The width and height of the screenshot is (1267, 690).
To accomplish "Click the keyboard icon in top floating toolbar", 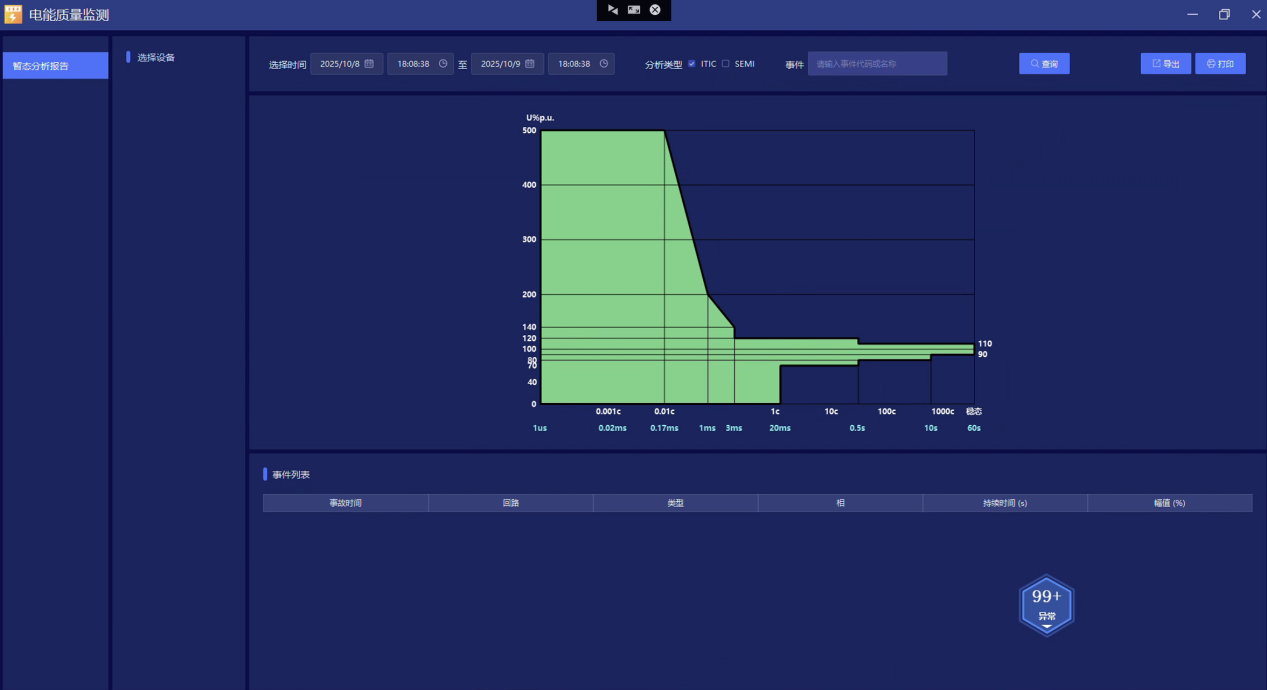I will (x=634, y=10).
